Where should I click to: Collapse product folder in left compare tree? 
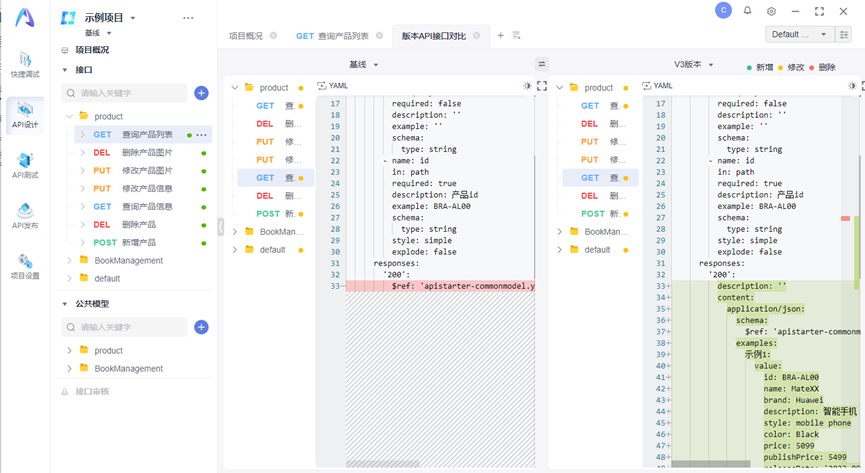(x=235, y=88)
